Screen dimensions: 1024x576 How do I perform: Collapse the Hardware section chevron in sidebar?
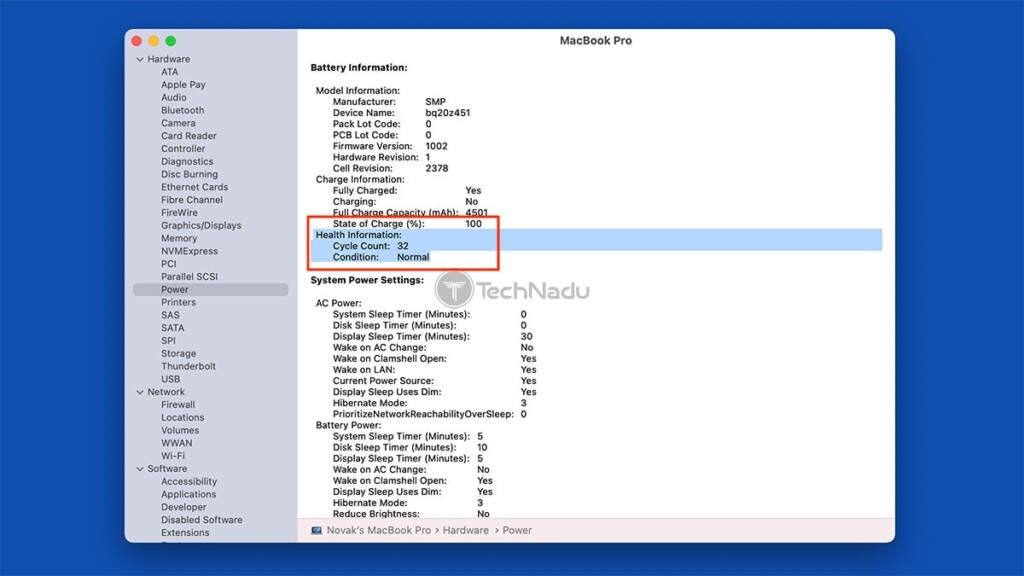140,59
